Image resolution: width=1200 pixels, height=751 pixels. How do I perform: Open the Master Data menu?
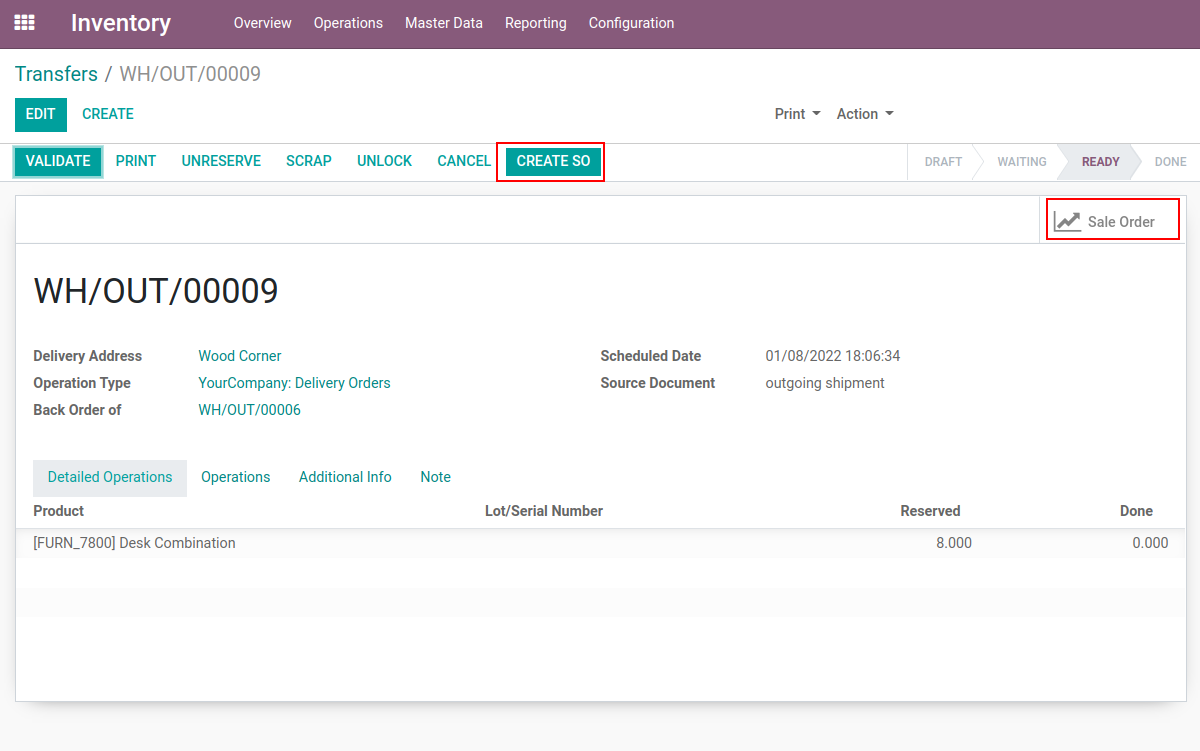pyautogui.click(x=443, y=23)
